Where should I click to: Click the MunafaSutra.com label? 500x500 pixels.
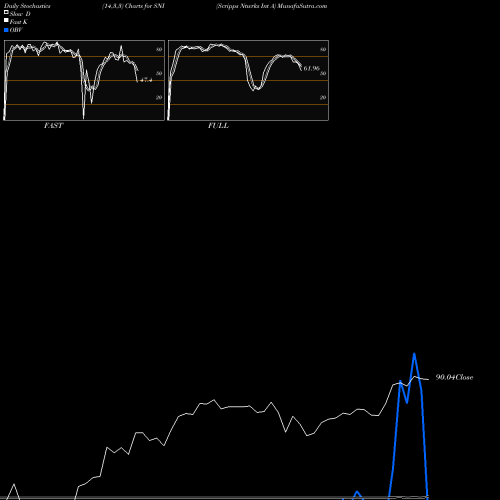click(302, 6)
